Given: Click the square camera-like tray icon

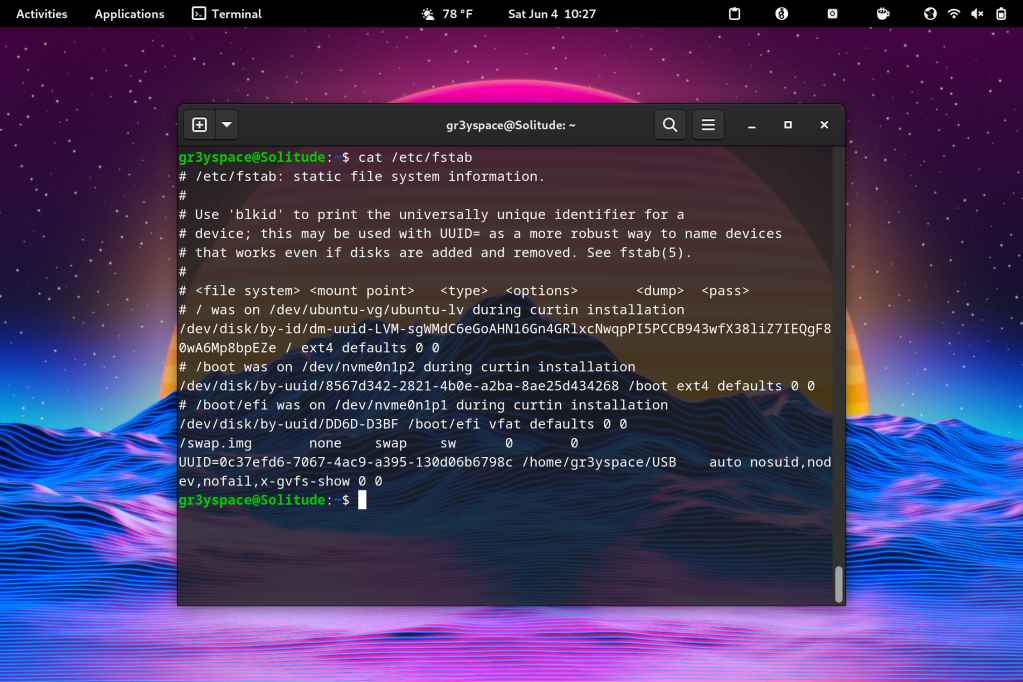Looking at the screenshot, I should click(x=832, y=14).
